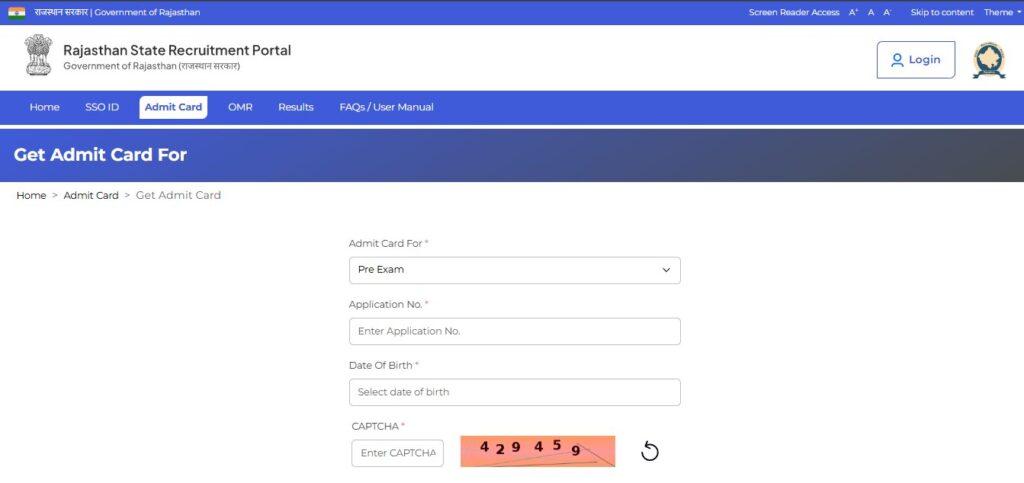Click Admit Card in the breadcrumb
This screenshot has height=483, width=1024.
tap(91, 195)
